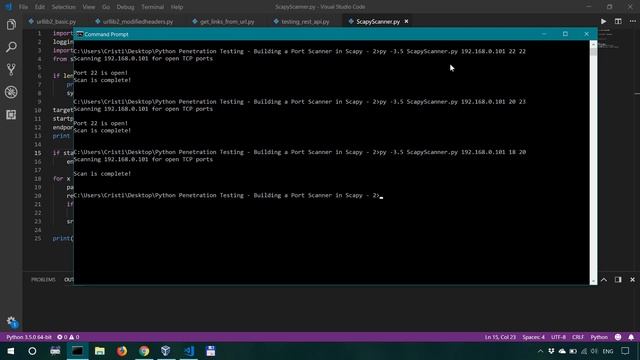Image resolution: width=640 pixels, height=360 pixels.
Task: Open the floppy disk app on the taskbar
Action: 211,351
